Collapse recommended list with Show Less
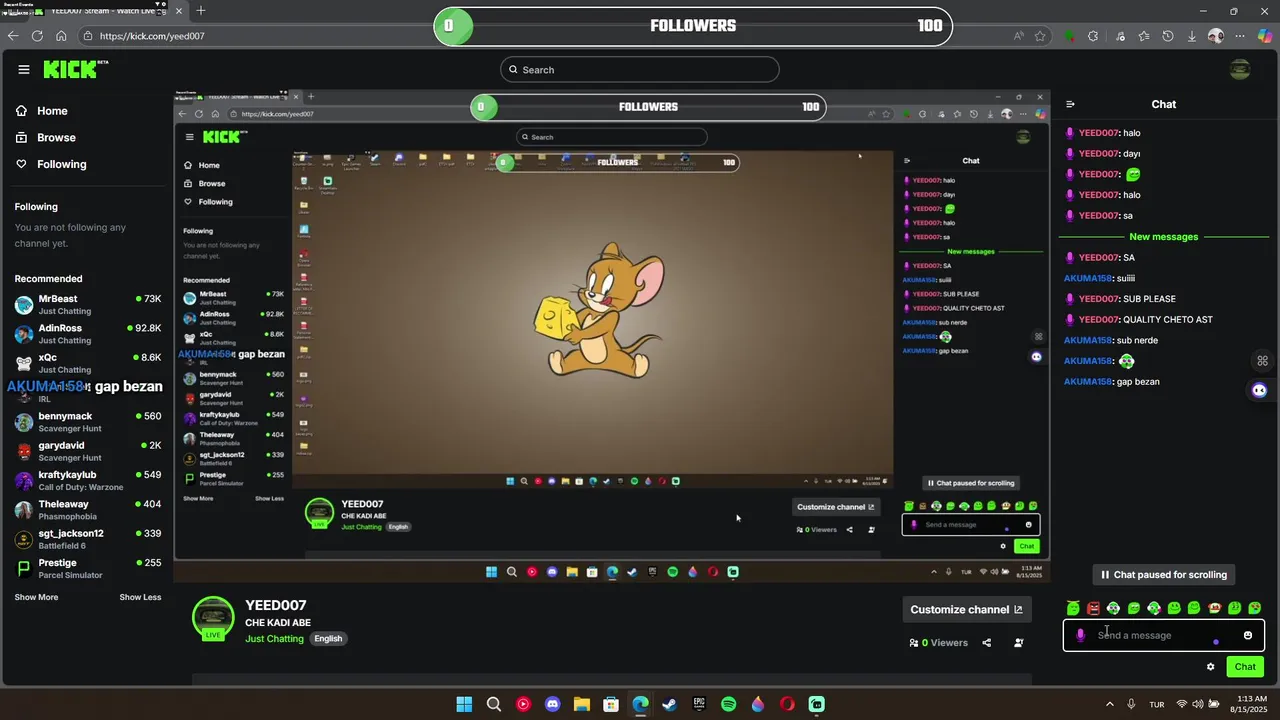Viewport: 1280px width, 720px height. (140, 597)
